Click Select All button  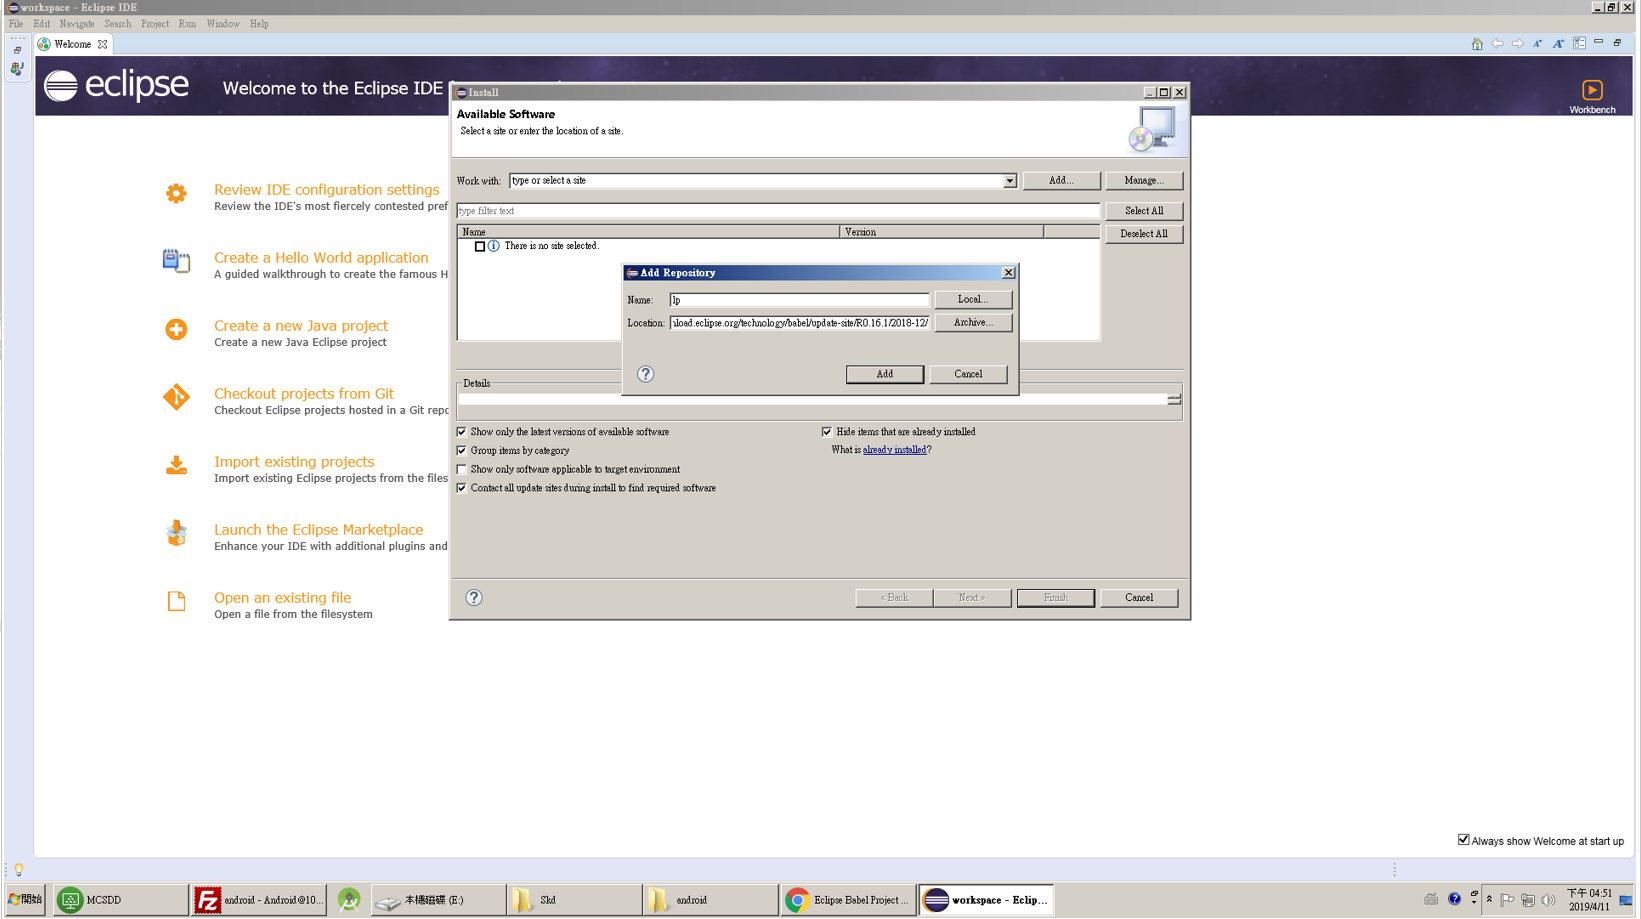pyautogui.click(x=1144, y=211)
